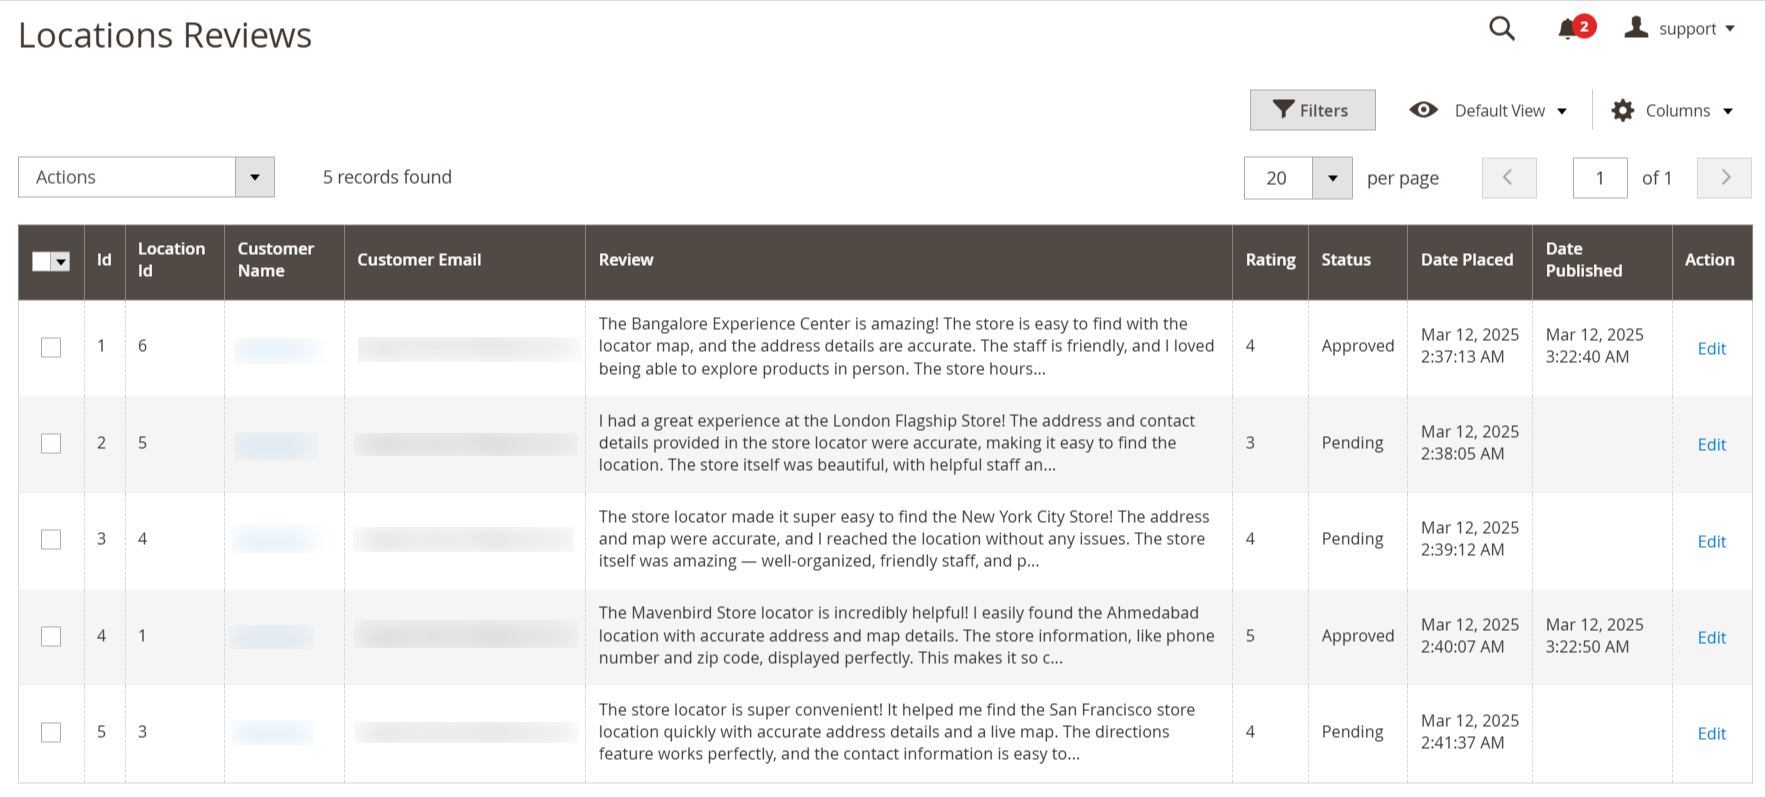Open the per page count dropdown arrow

point(1332,178)
